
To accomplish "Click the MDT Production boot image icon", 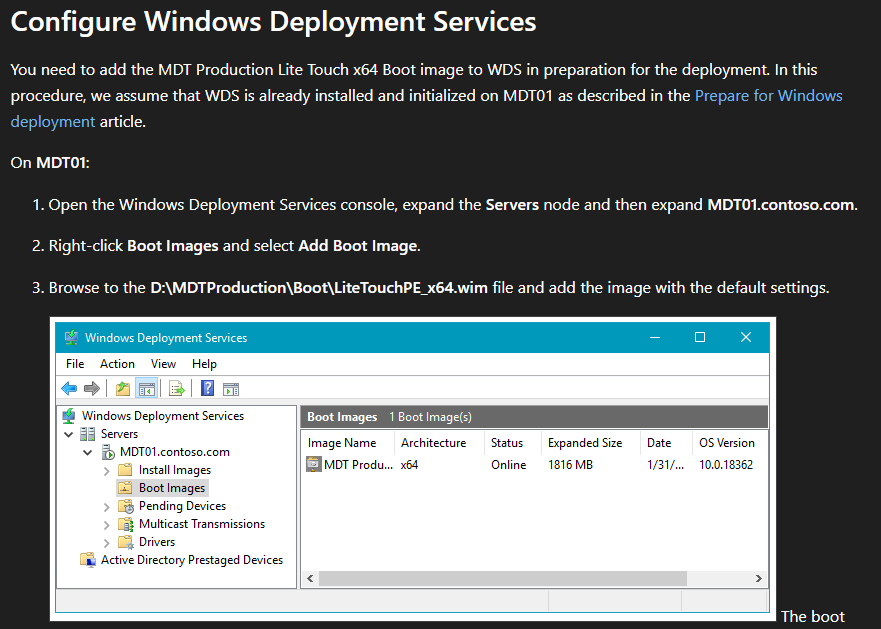I will 314,465.
